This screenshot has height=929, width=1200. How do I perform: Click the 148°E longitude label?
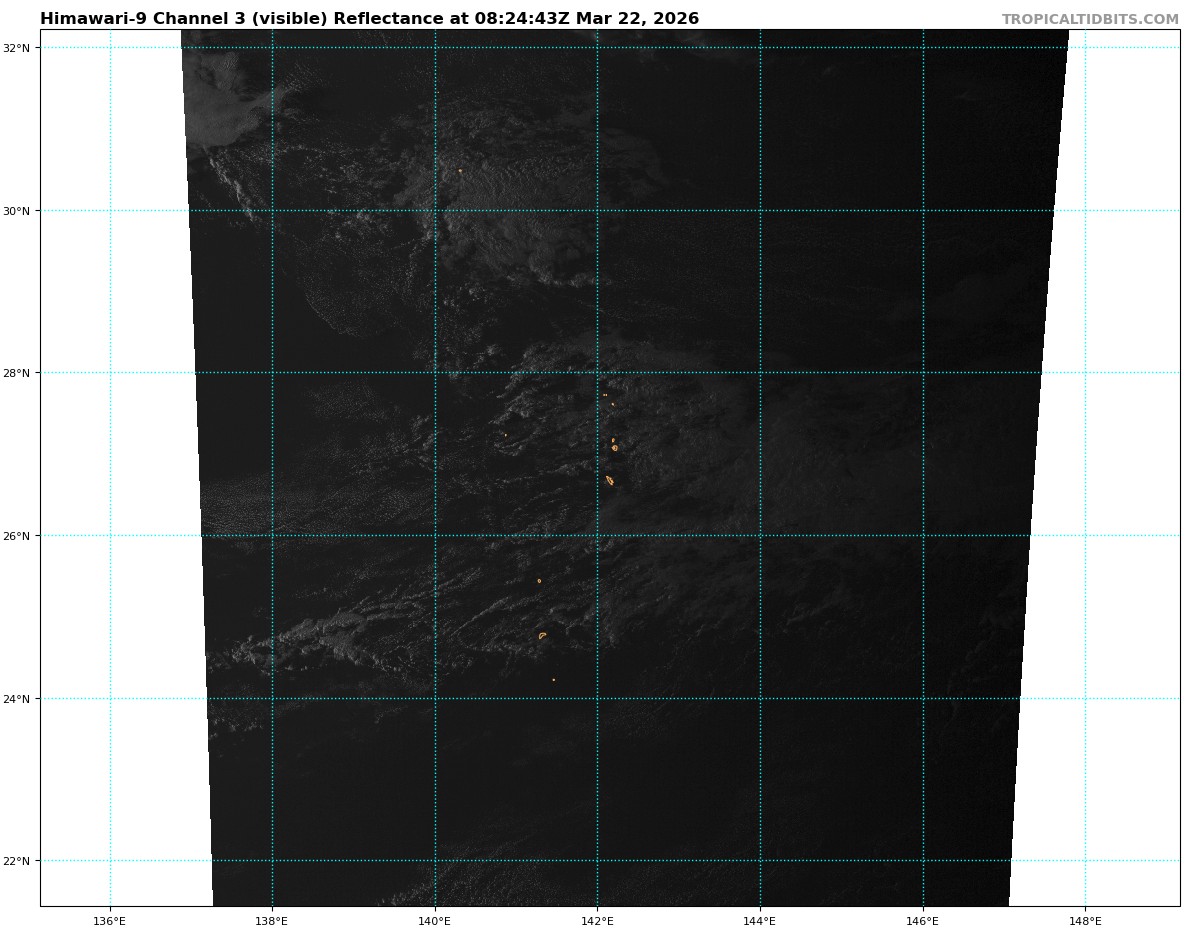[x=1085, y=920]
